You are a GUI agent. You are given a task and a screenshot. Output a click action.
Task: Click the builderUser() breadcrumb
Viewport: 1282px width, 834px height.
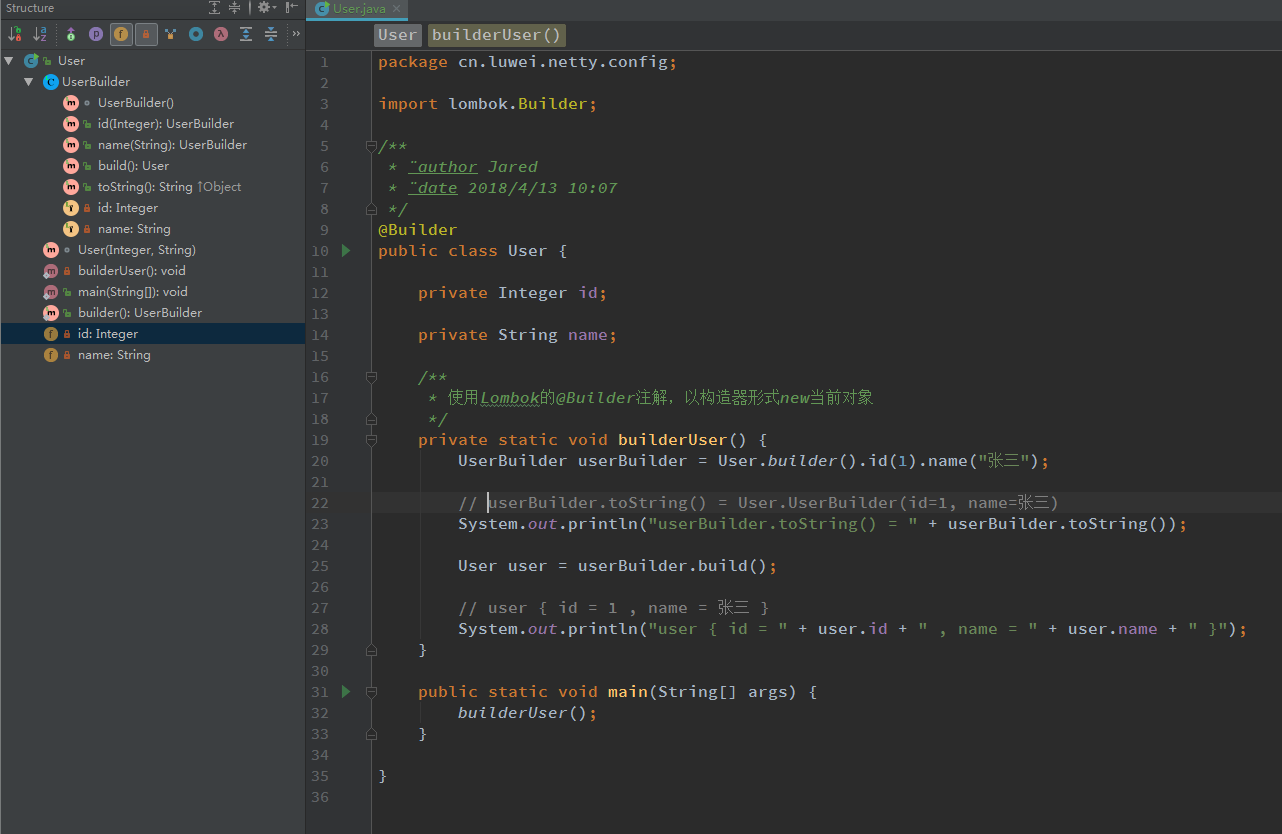(x=497, y=35)
